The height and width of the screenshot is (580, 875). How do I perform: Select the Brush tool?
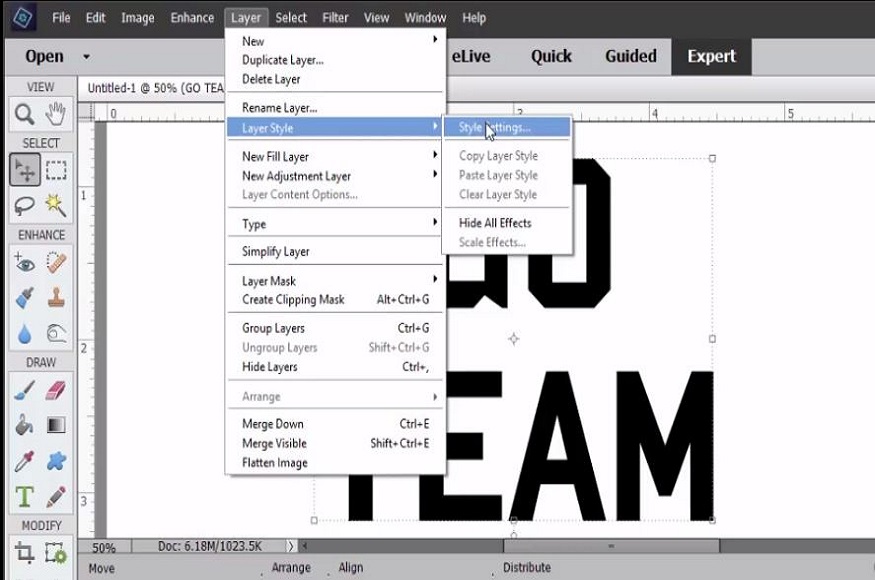pos(25,390)
